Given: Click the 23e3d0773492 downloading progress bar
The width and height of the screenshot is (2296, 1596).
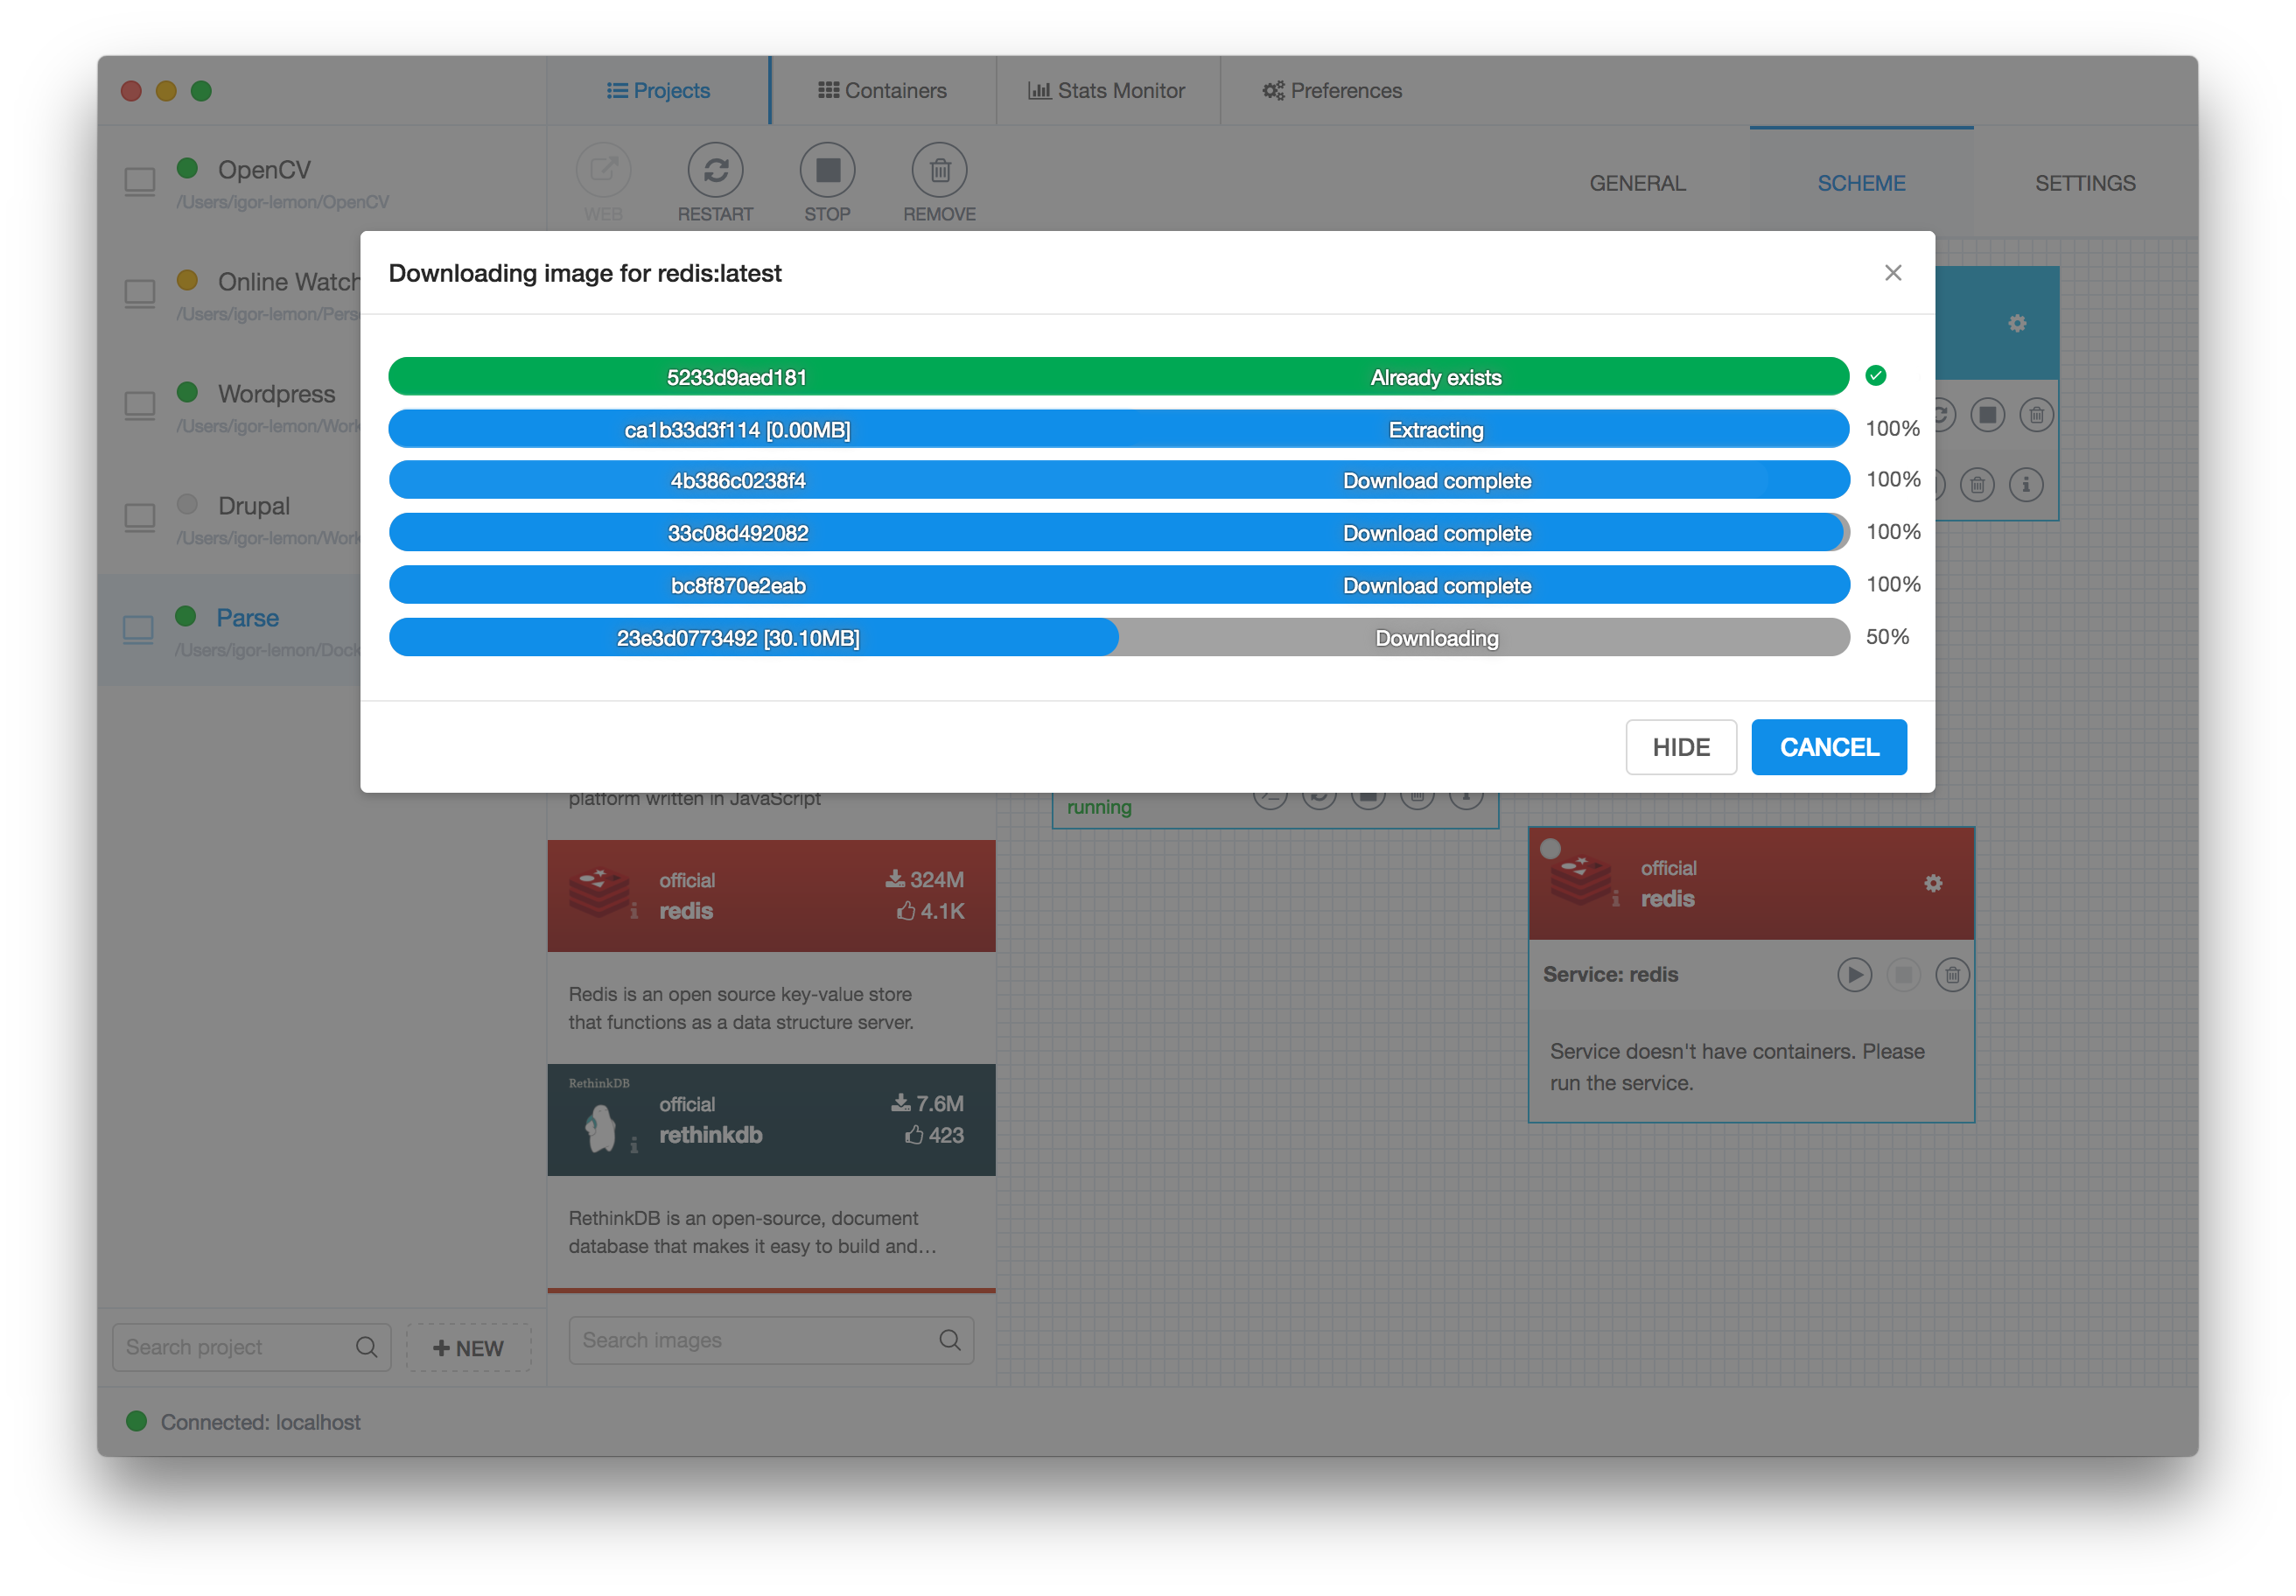Looking at the screenshot, I should pos(1118,638).
